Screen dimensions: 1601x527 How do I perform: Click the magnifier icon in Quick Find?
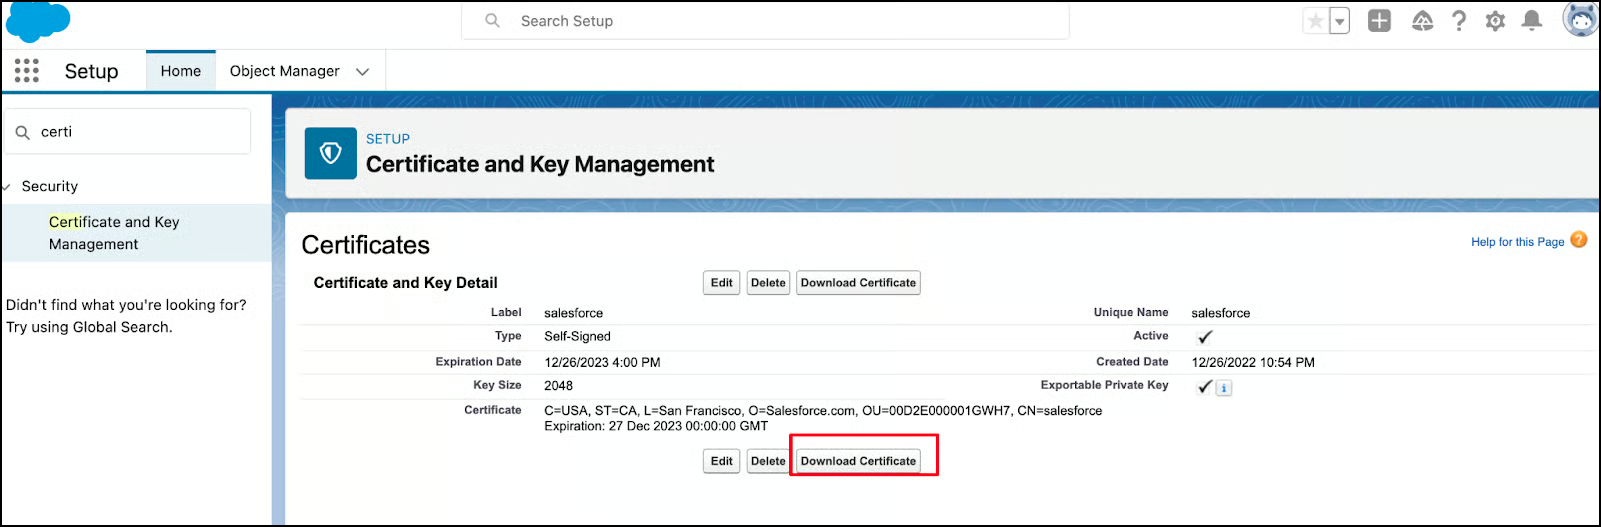(x=23, y=132)
